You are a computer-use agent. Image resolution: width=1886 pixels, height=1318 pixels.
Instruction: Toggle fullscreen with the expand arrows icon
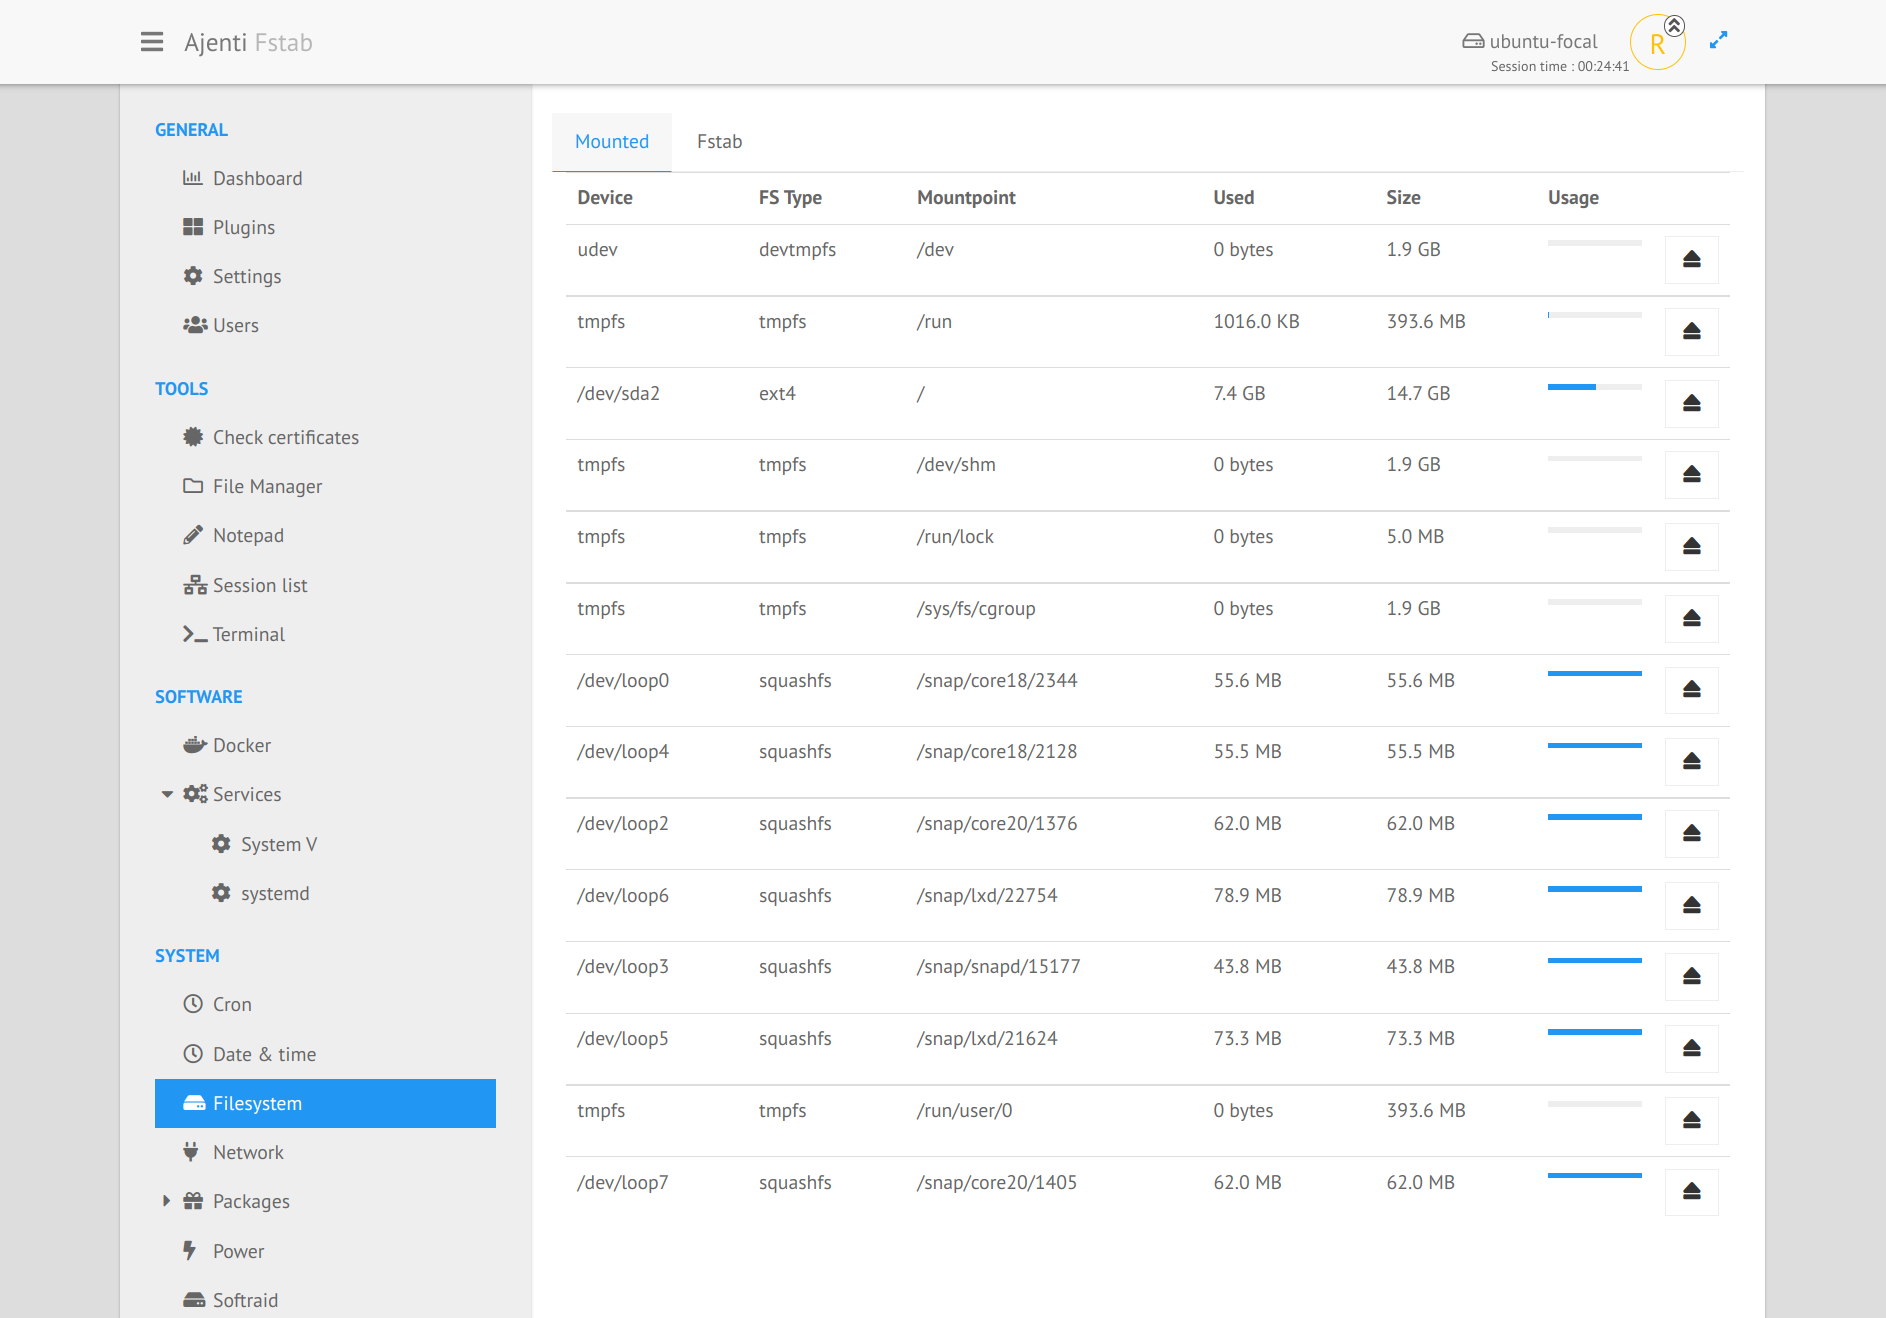[1718, 40]
